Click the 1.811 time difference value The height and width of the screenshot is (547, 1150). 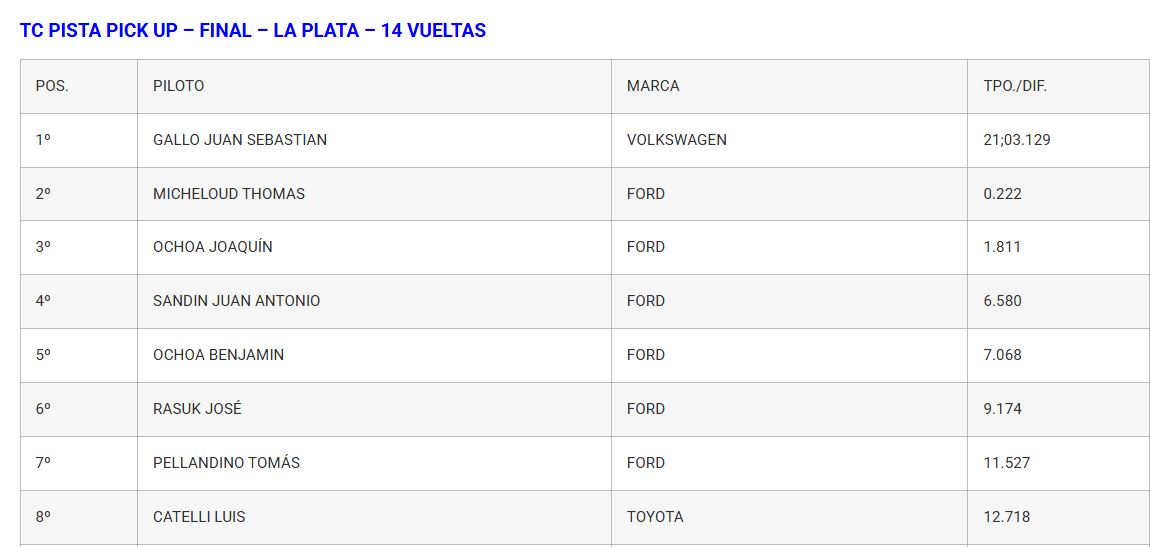pos(1002,247)
